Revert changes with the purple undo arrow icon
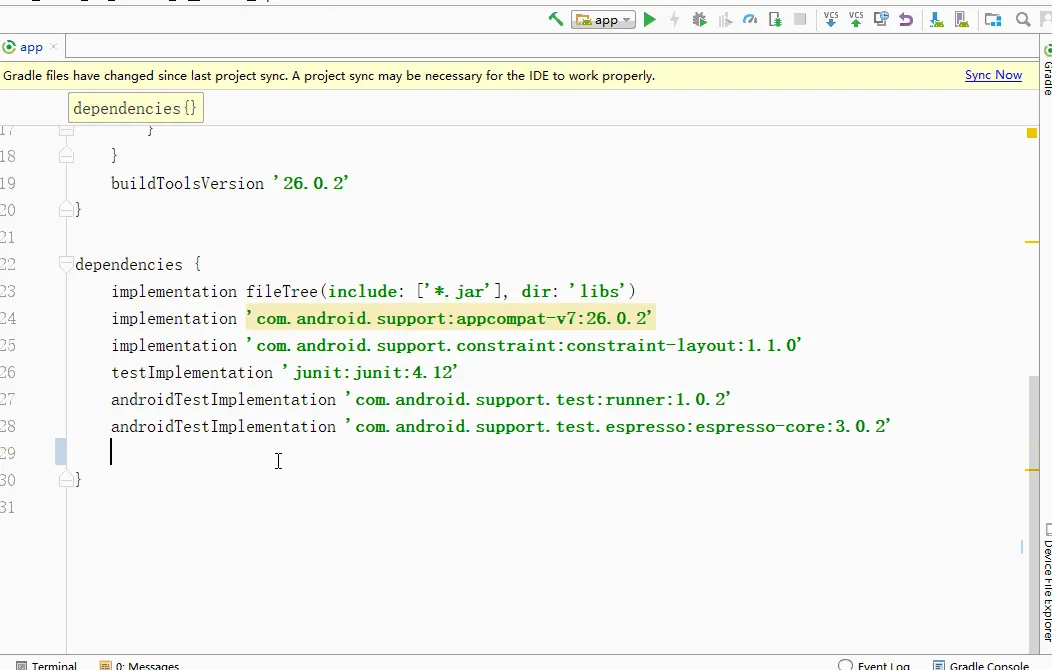 [x=905, y=18]
